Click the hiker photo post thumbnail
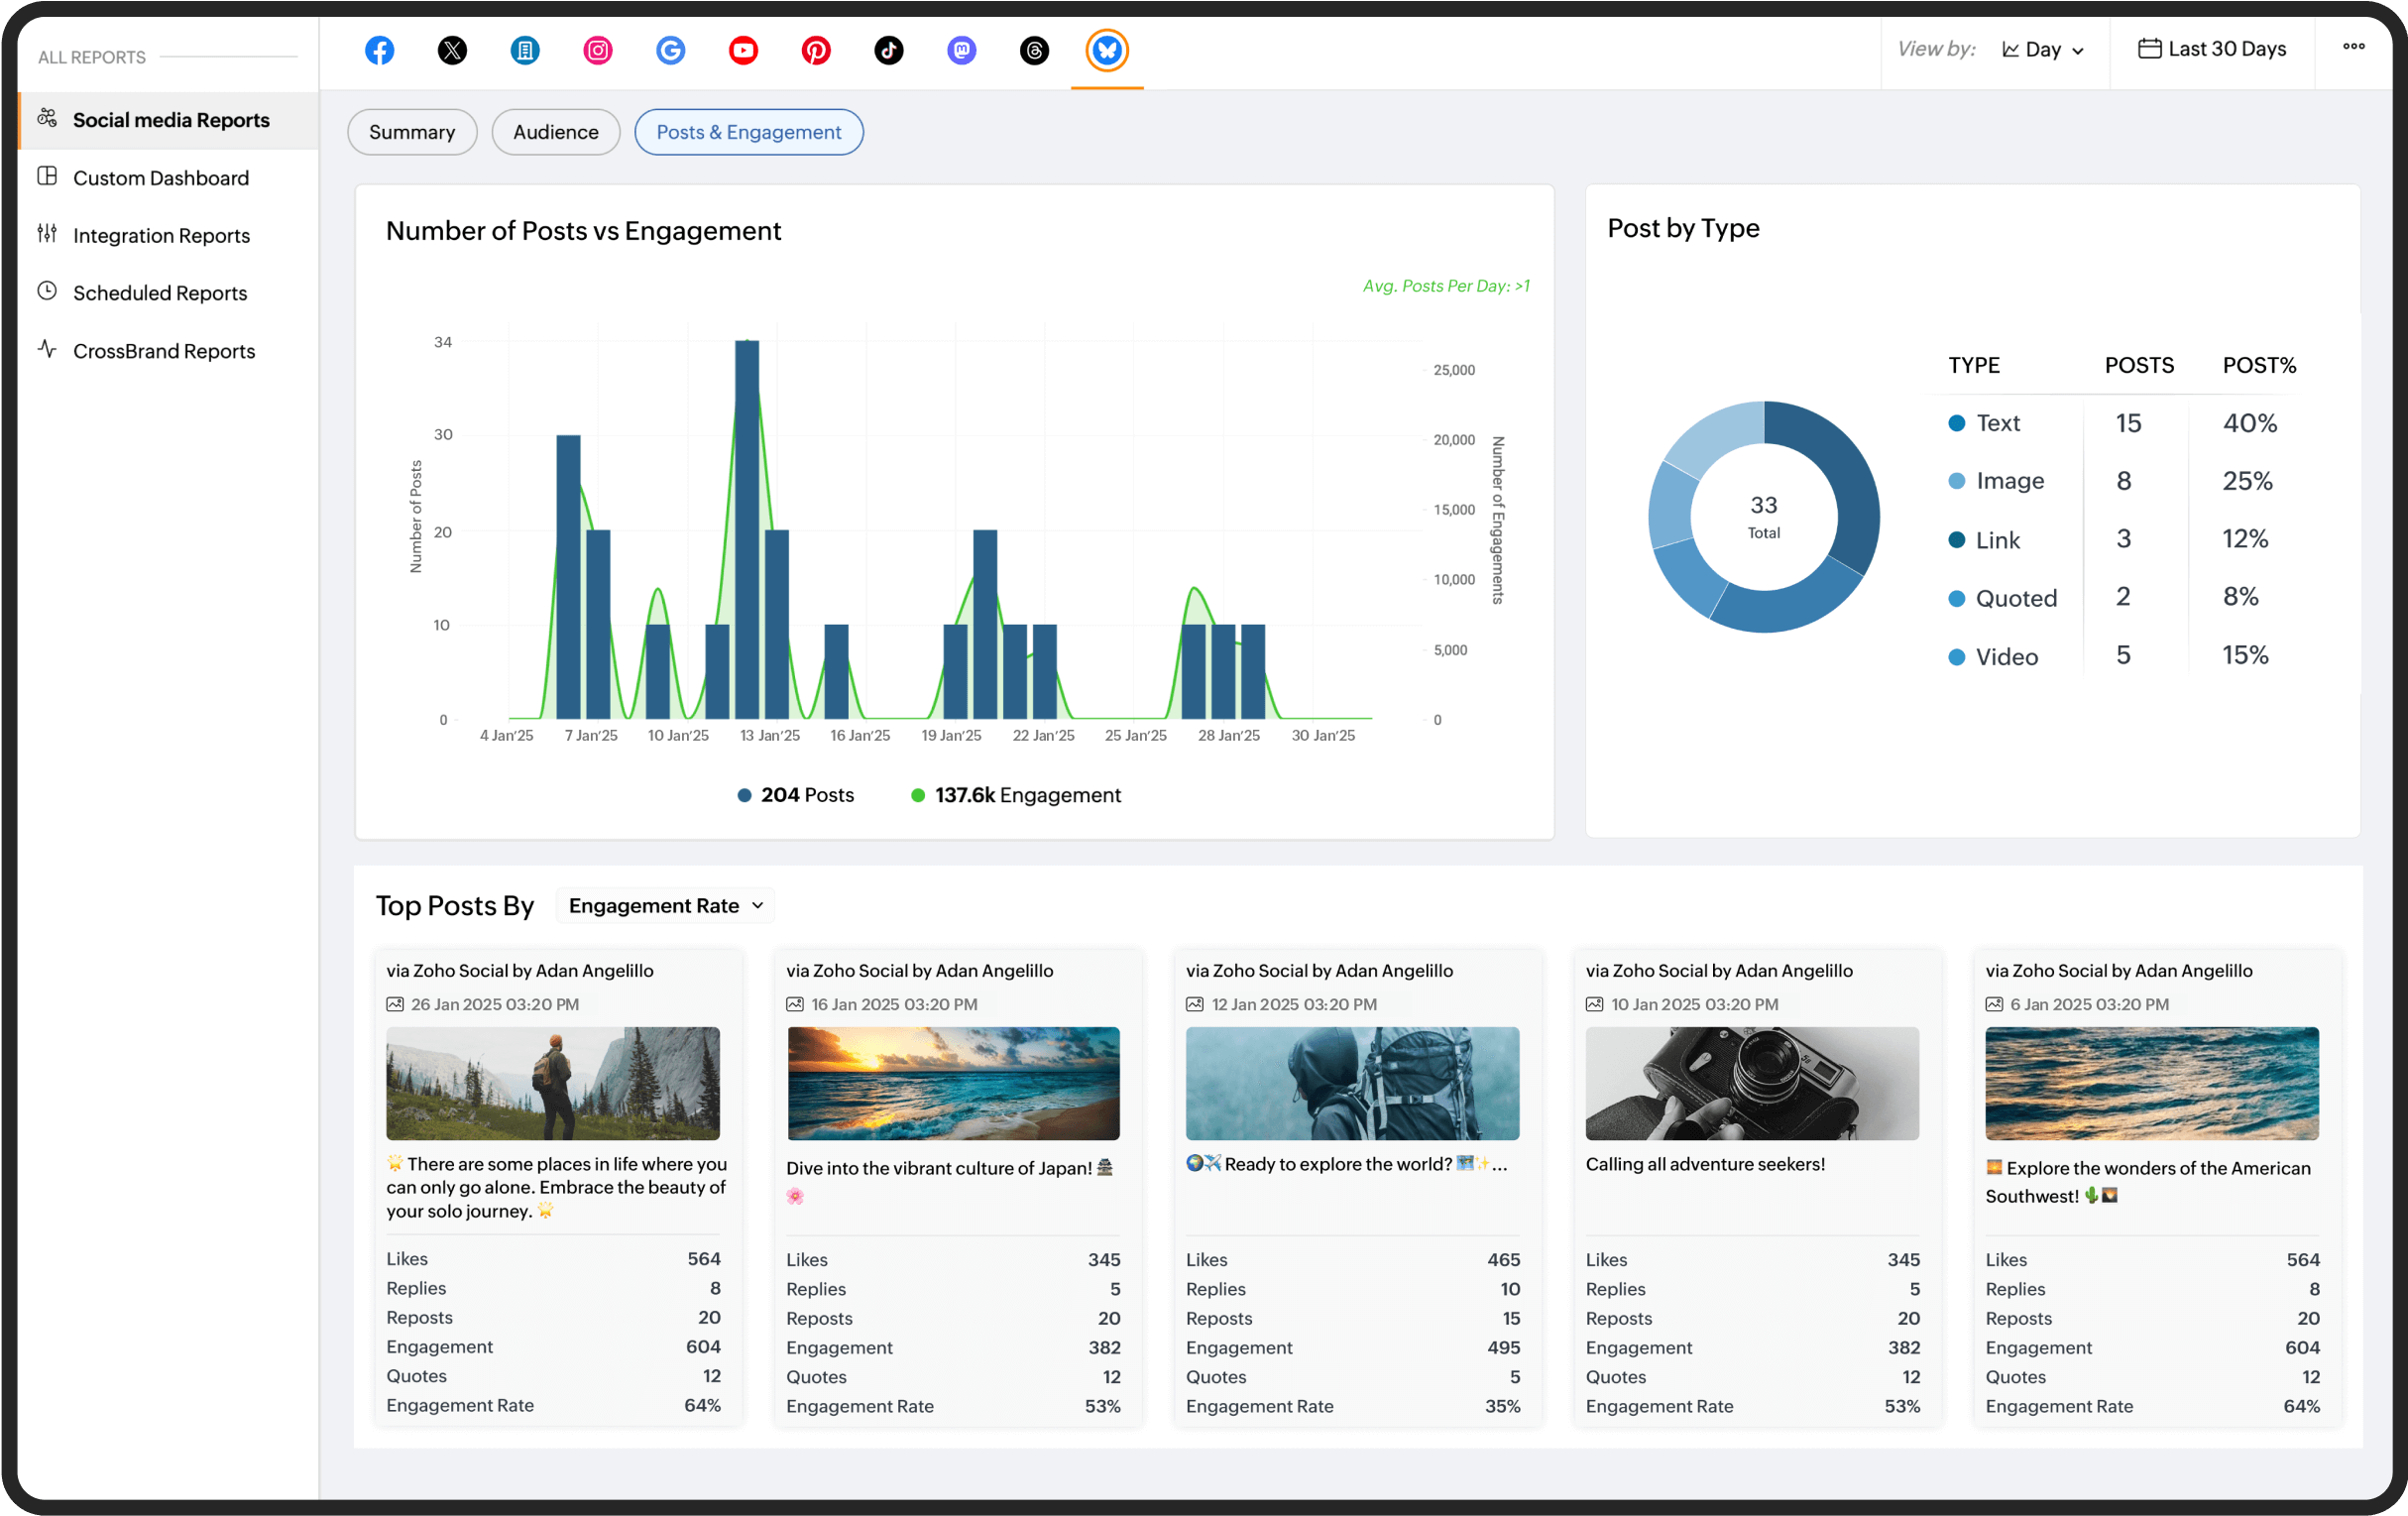Screen dimensions: 2408x1516 pos(552,1083)
